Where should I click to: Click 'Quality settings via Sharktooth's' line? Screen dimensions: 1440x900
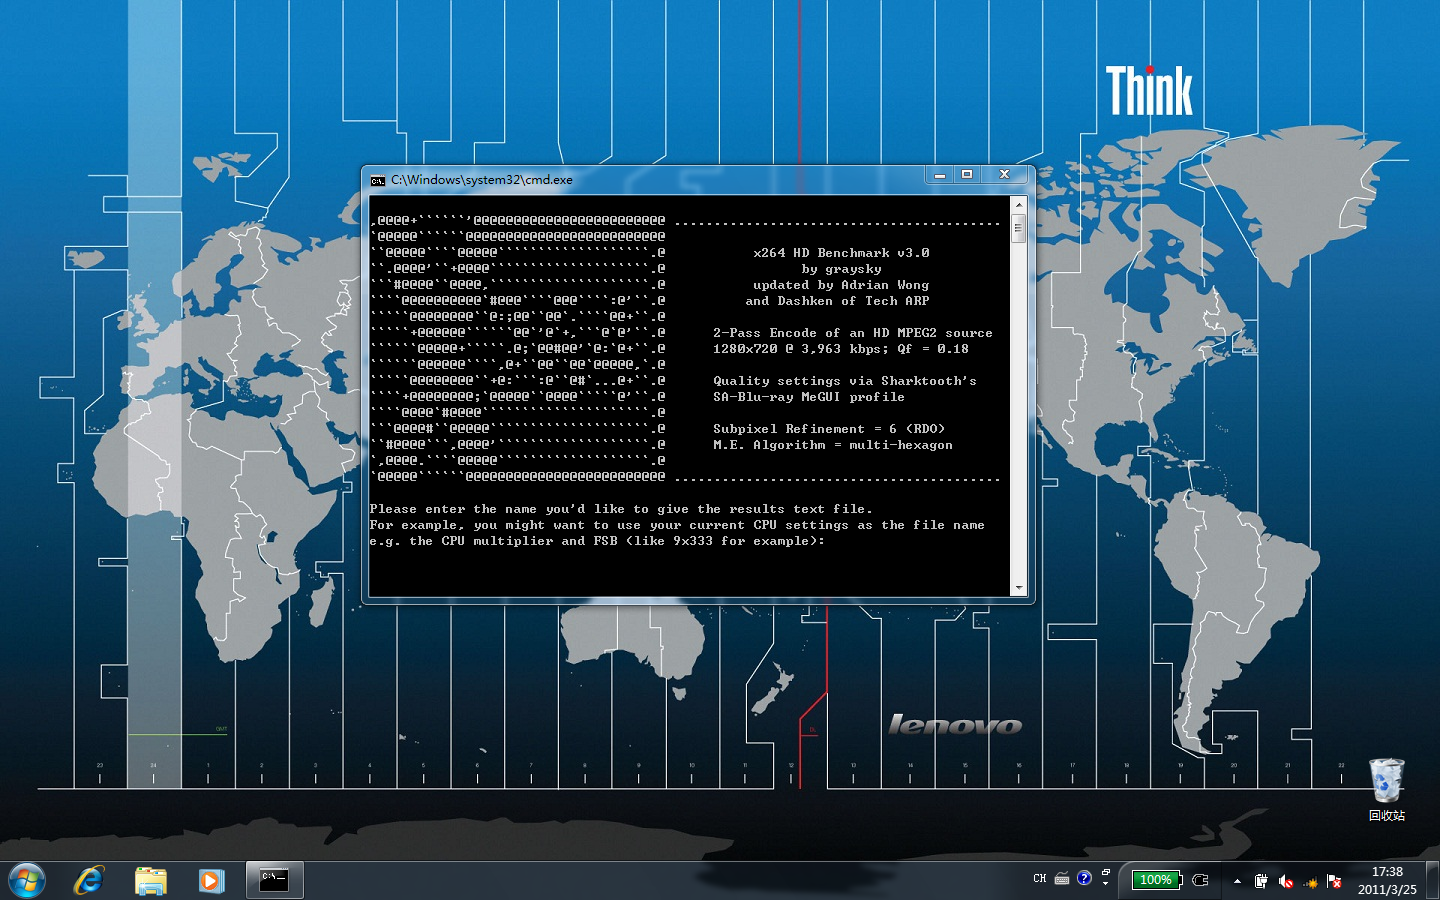tap(845, 381)
